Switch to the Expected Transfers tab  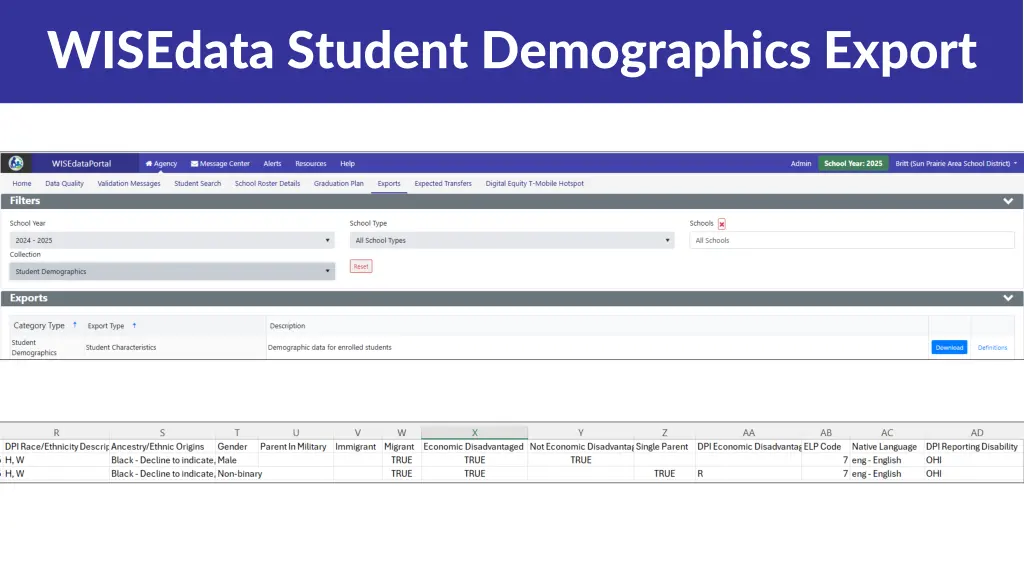click(443, 184)
